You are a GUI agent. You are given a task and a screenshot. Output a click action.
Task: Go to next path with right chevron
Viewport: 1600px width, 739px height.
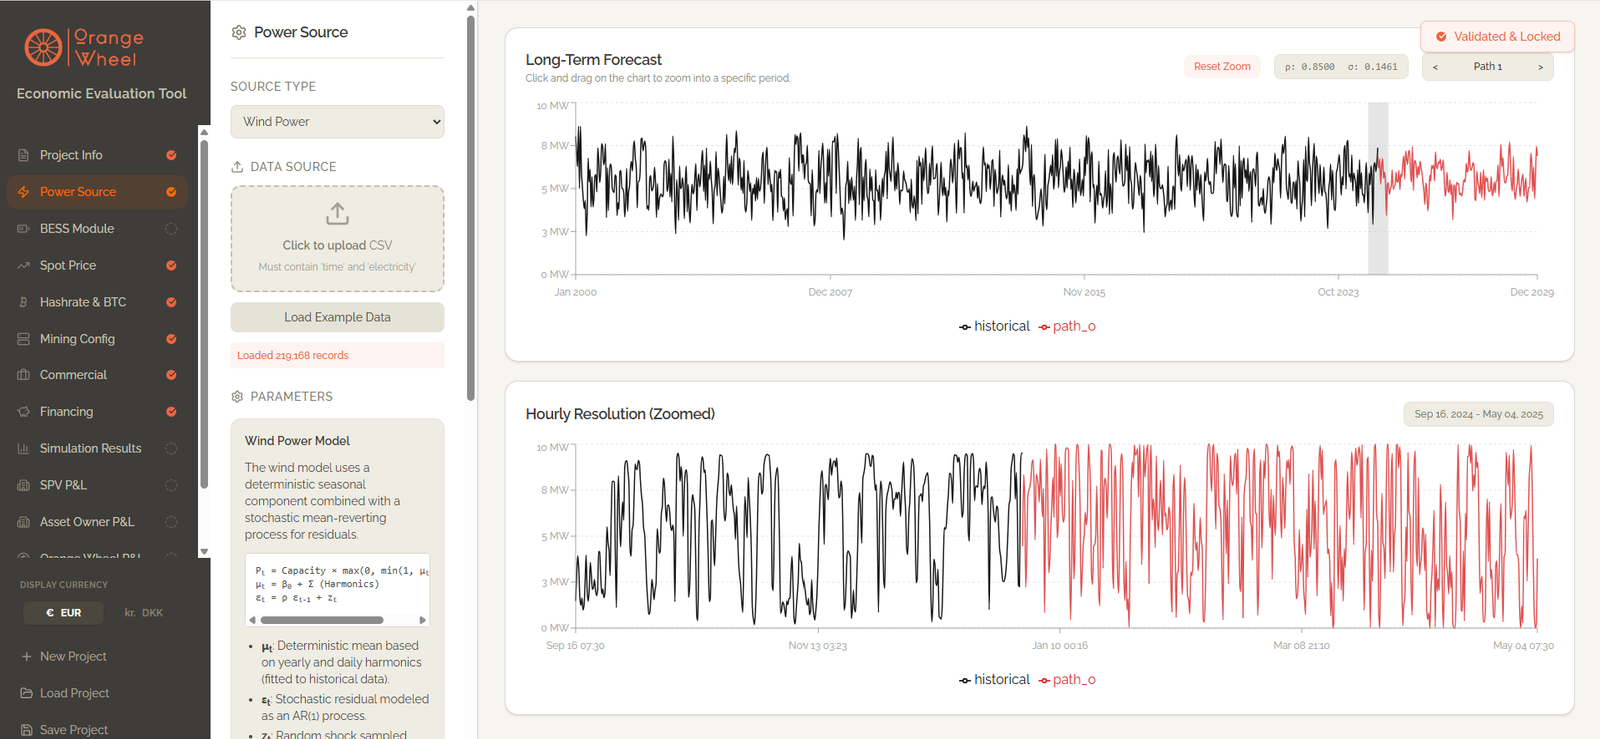click(1540, 67)
